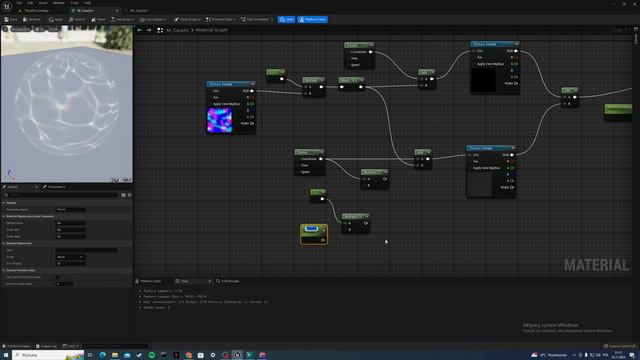Image resolution: width=640 pixels, height=360 pixels.
Task: Click the Windows taskbar search box
Action: (x=48, y=355)
